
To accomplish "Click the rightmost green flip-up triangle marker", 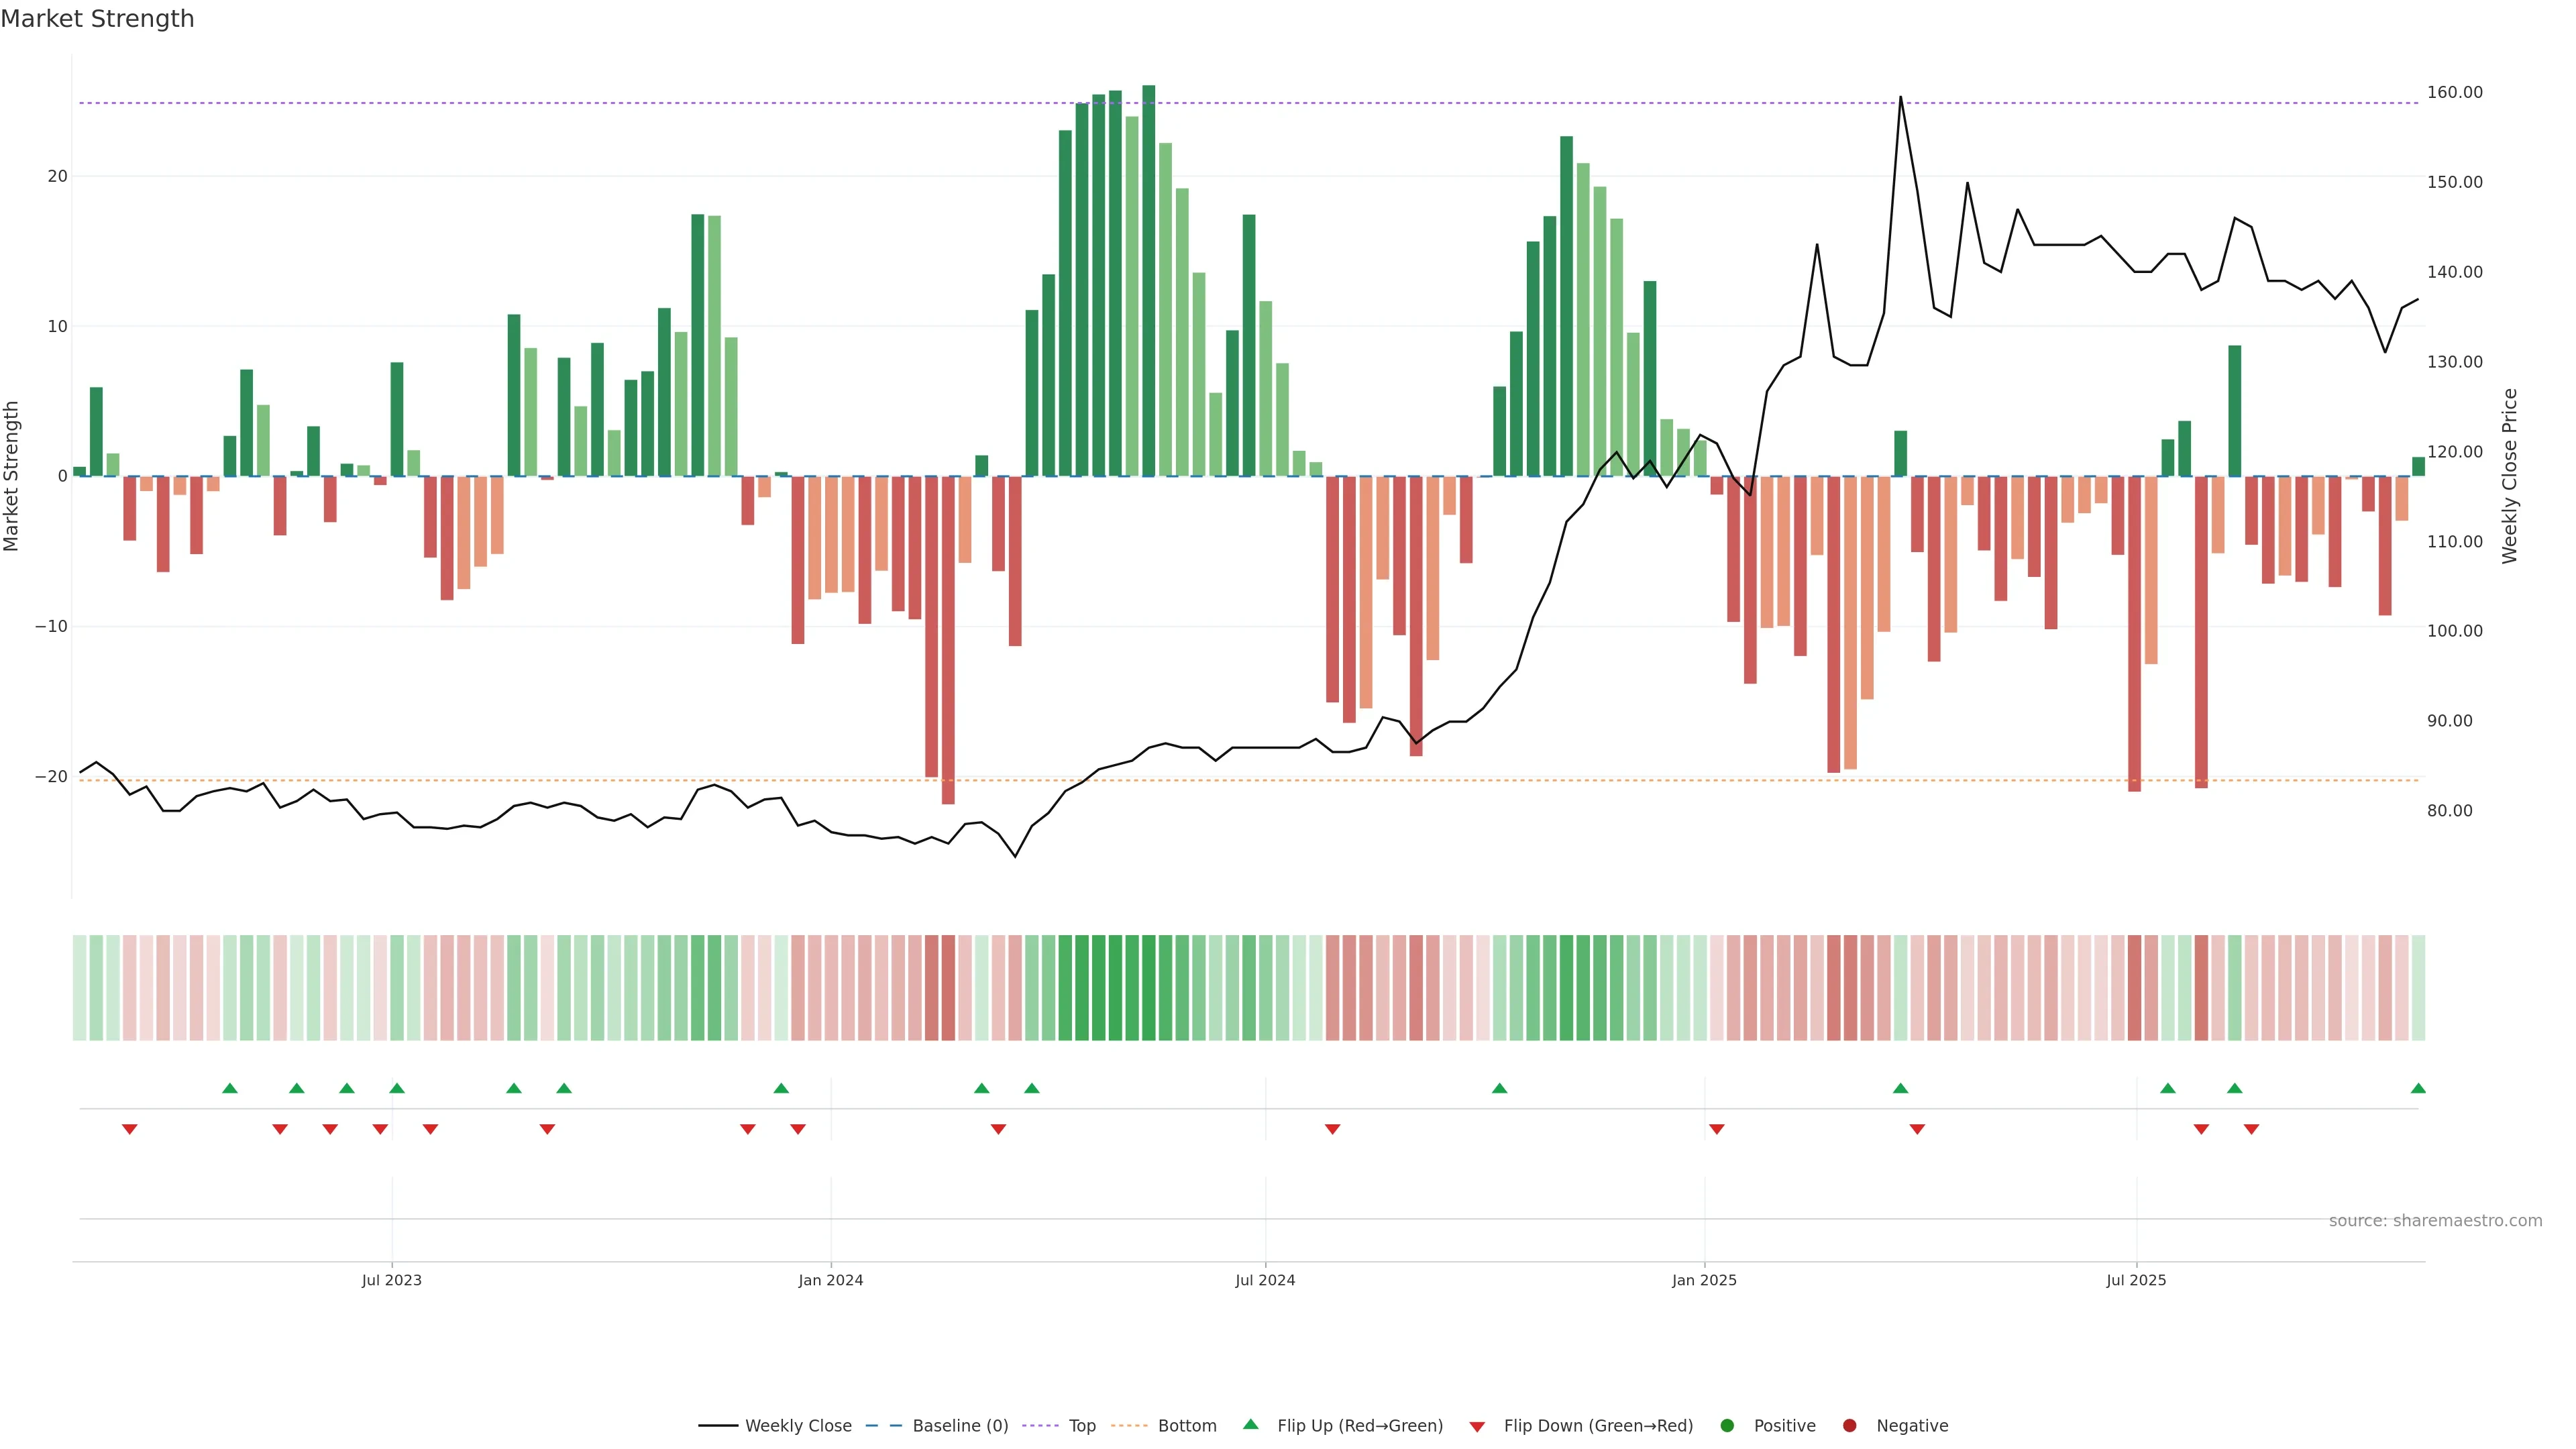I will point(2418,1088).
